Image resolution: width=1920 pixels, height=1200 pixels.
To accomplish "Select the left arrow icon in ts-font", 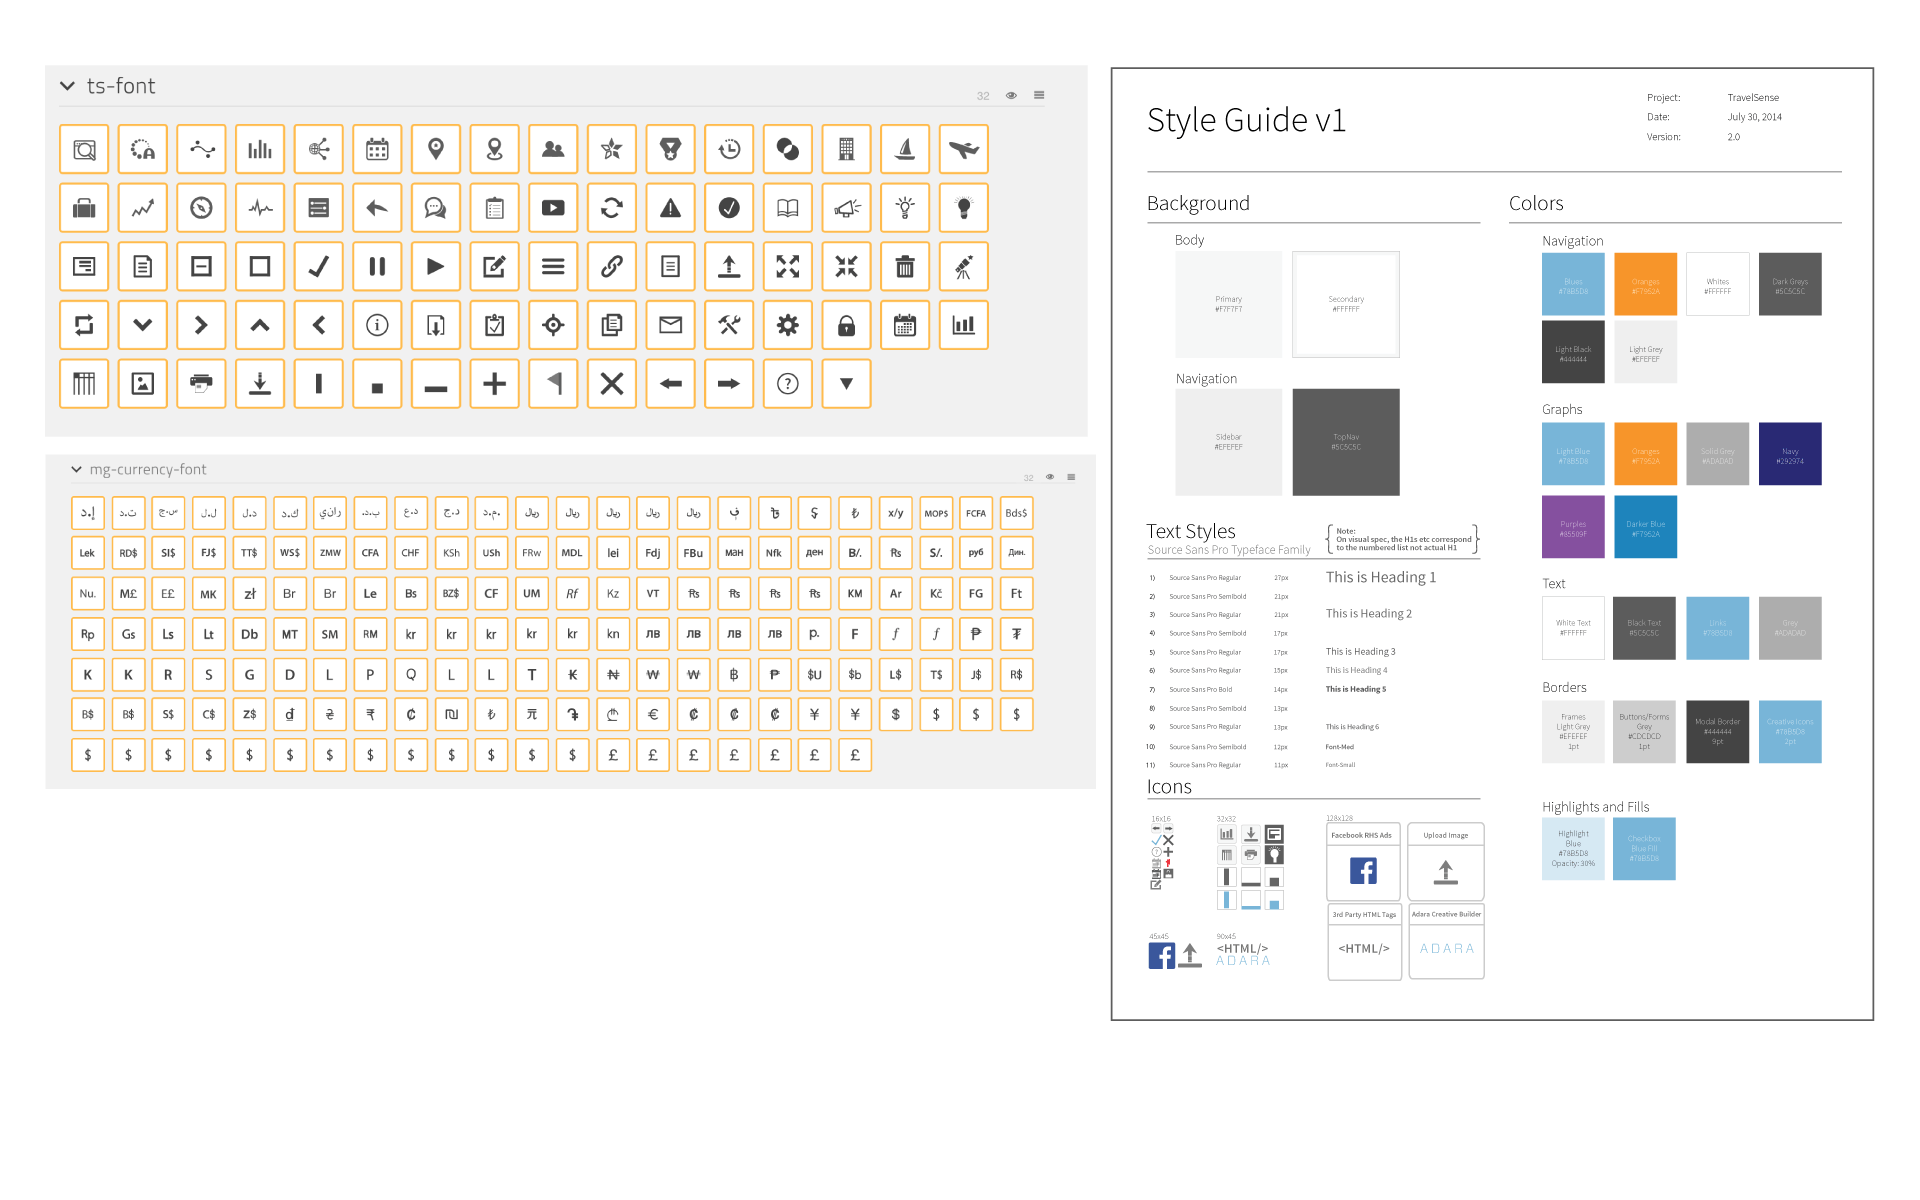I will pyautogui.click(x=670, y=384).
